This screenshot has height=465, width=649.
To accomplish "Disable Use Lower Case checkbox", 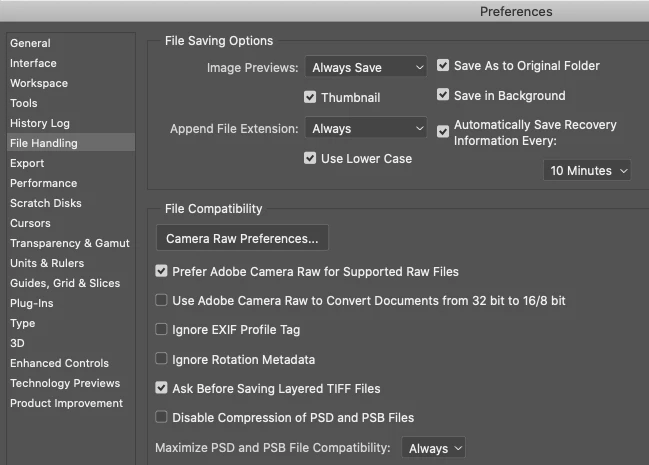I will pyautogui.click(x=311, y=158).
